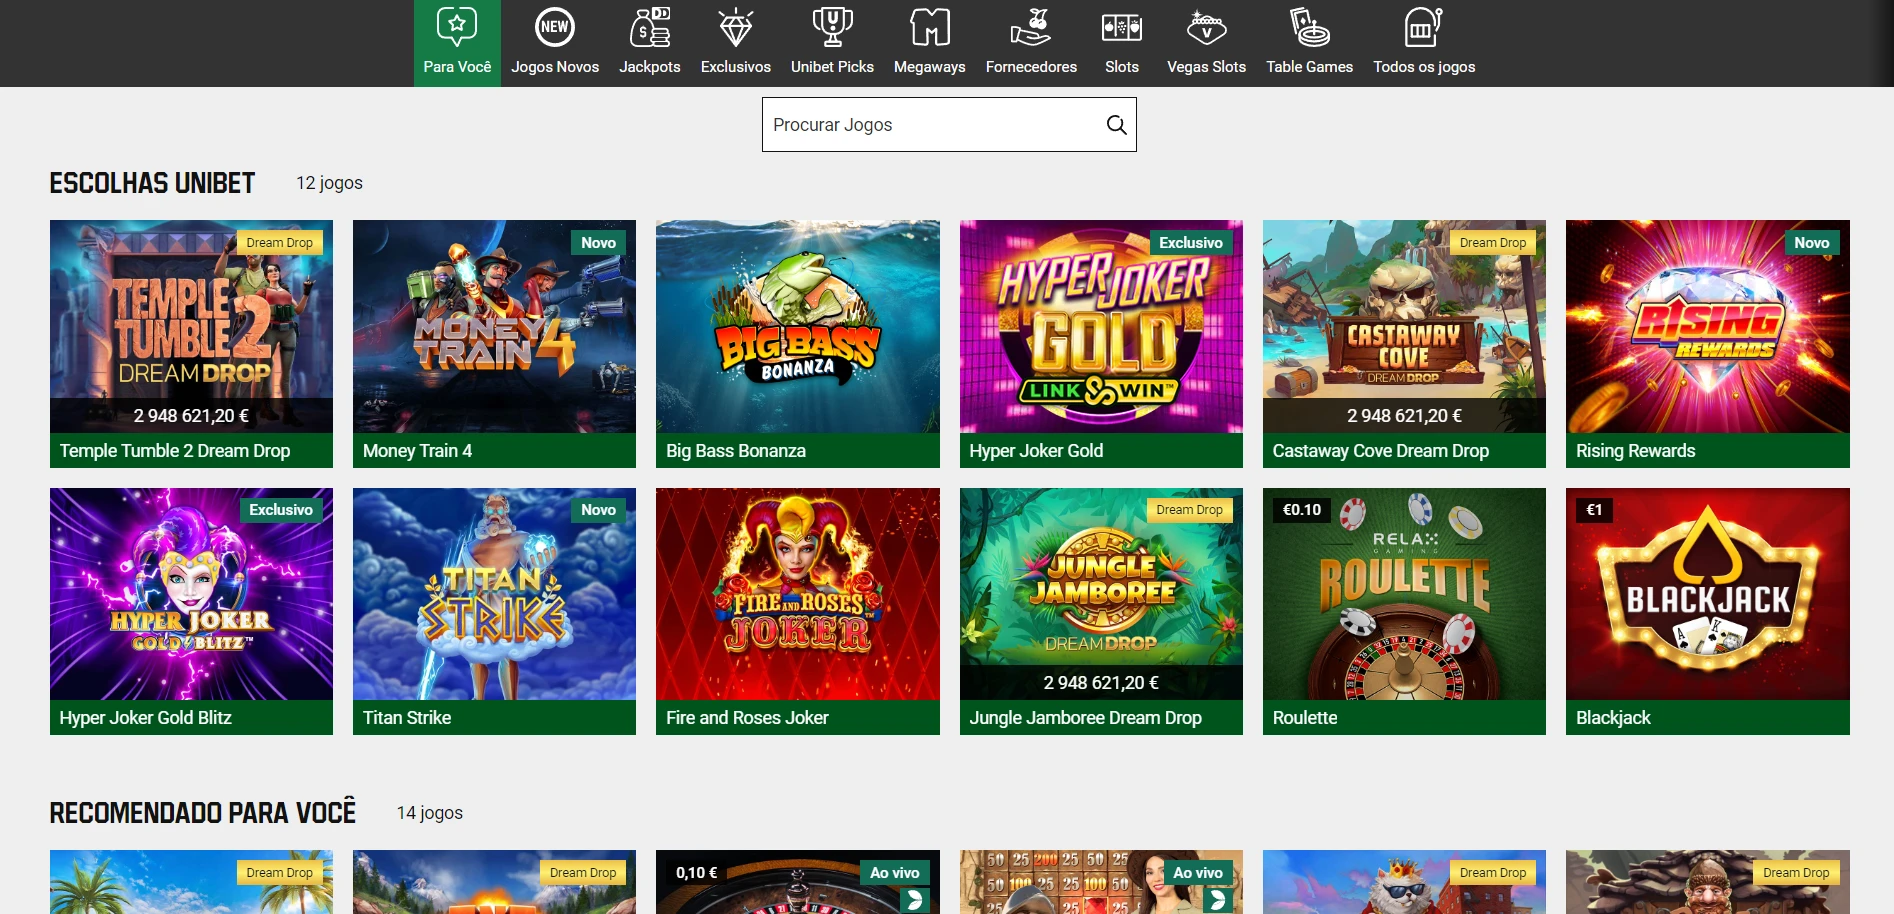The width and height of the screenshot is (1894, 914).
Task: Open the Megaways M icon
Action: pyautogui.click(x=930, y=27)
